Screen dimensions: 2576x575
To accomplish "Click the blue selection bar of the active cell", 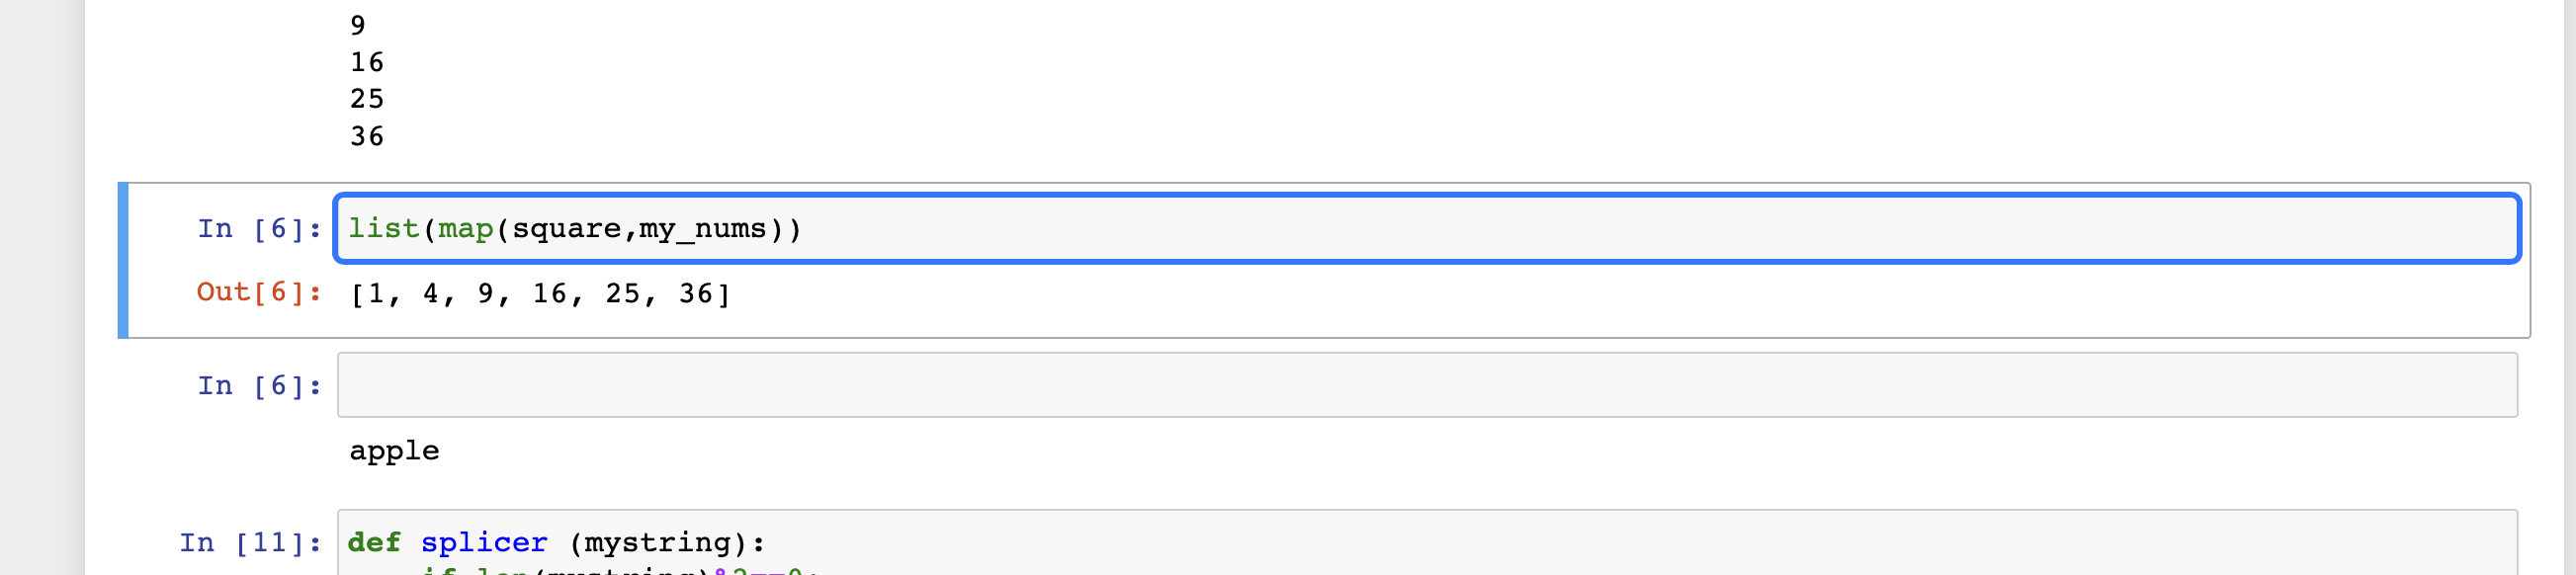I will (x=123, y=260).
